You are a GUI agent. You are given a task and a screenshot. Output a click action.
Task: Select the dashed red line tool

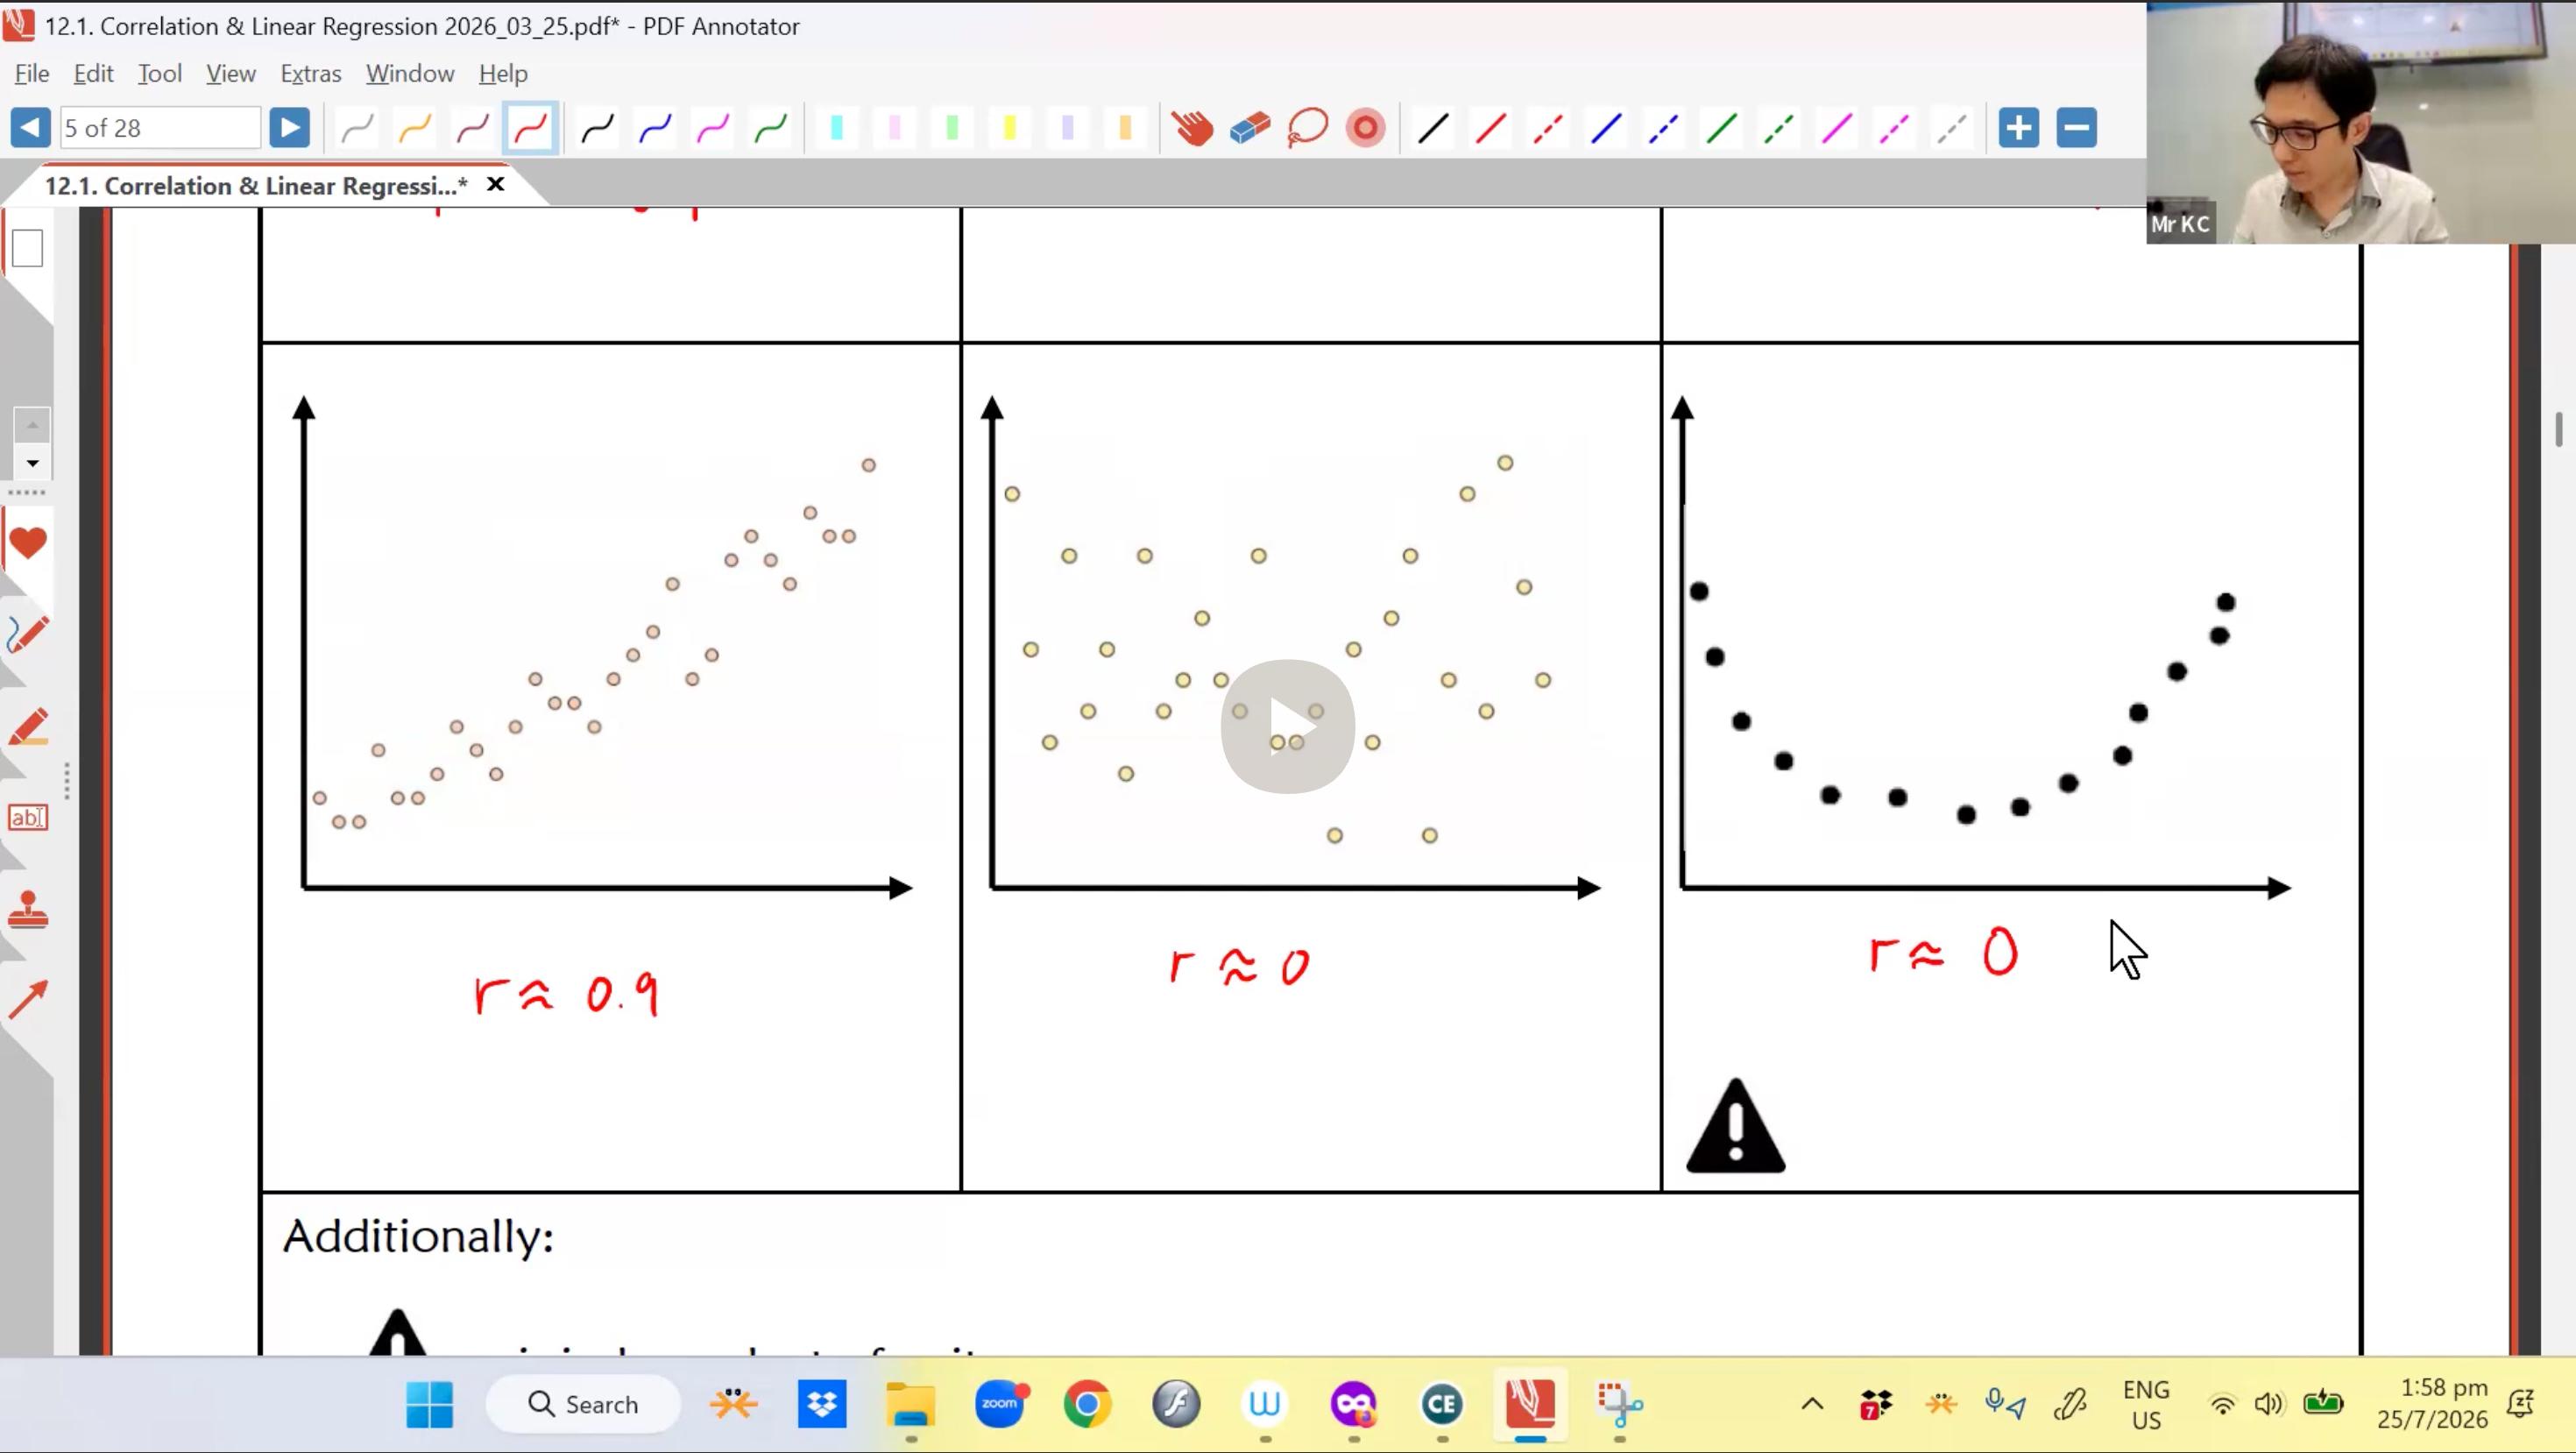click(x=1548, y=128)
